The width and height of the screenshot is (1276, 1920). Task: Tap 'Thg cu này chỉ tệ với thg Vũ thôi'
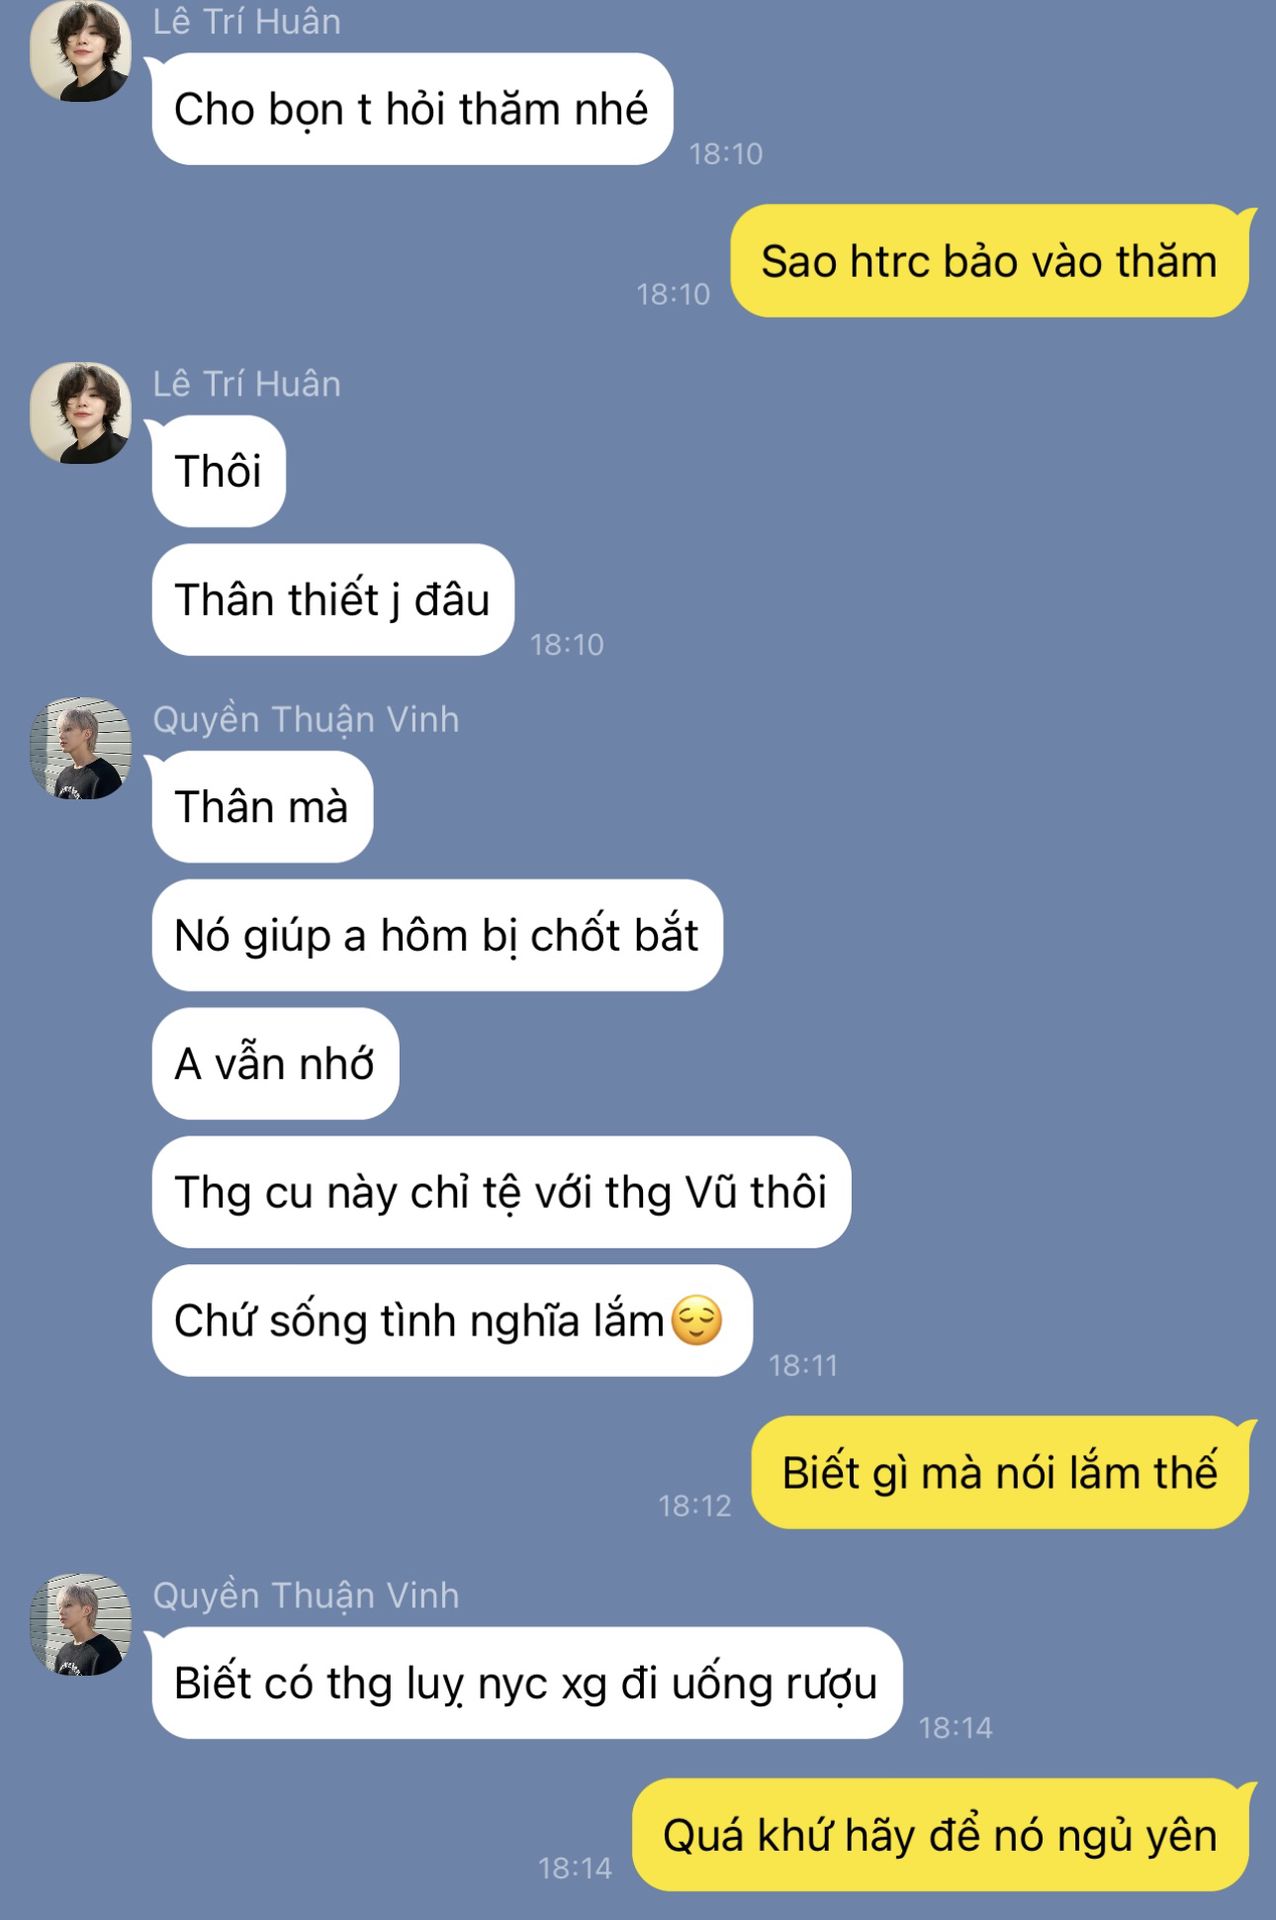501,1192
